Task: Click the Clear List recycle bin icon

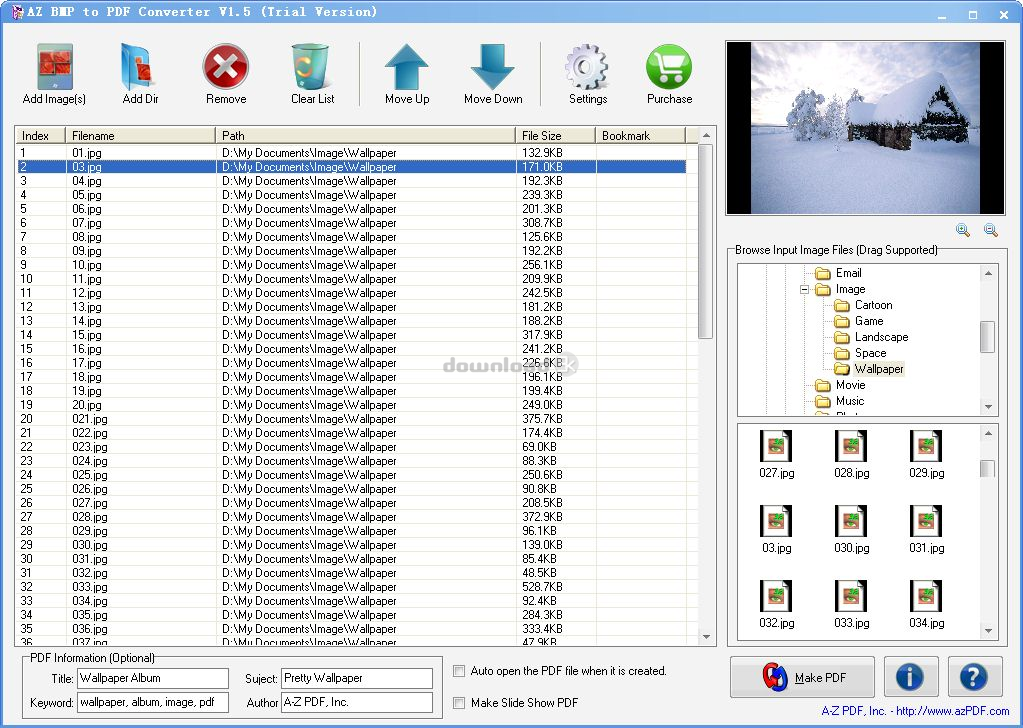Action: click(311, 67)
